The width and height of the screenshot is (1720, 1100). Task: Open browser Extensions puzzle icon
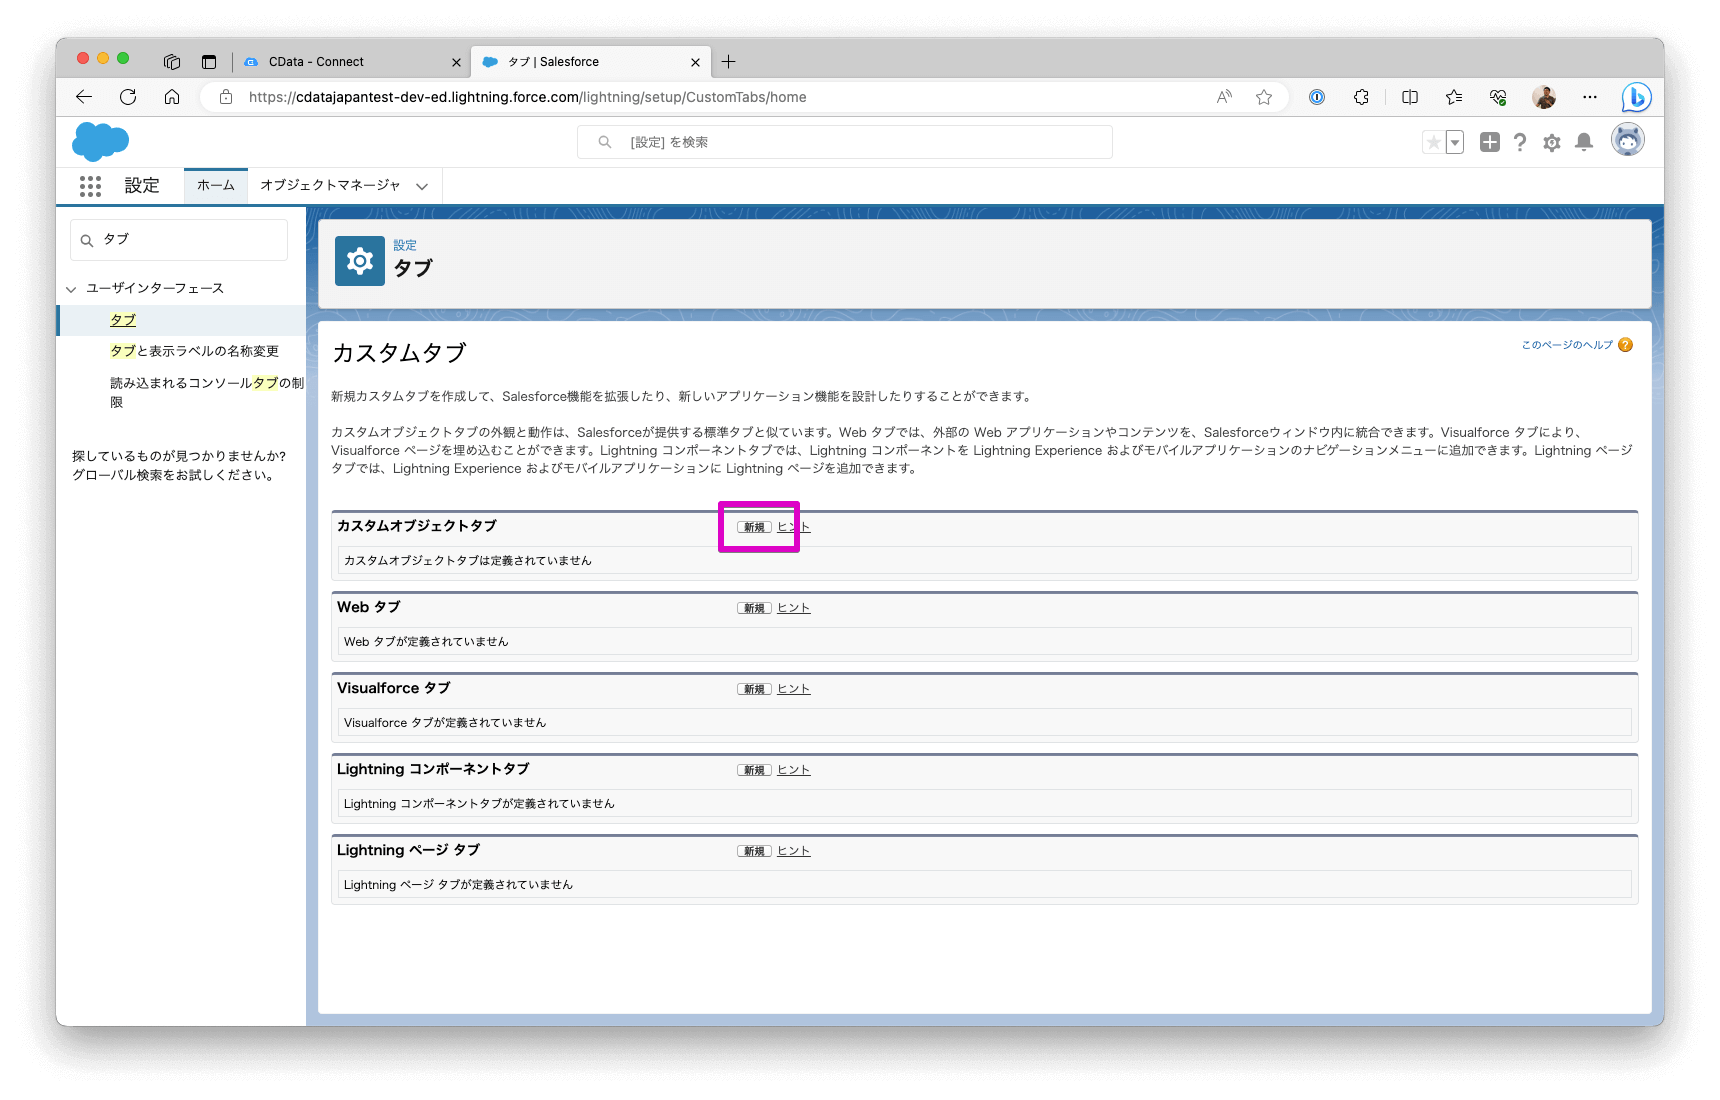tap(1361, 97)
